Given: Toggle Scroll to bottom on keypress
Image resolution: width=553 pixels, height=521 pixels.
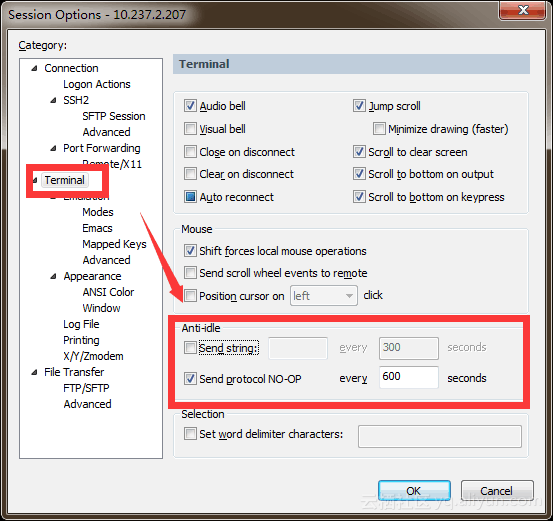Looking at the screenshot, I should click(x=359, y=197).
